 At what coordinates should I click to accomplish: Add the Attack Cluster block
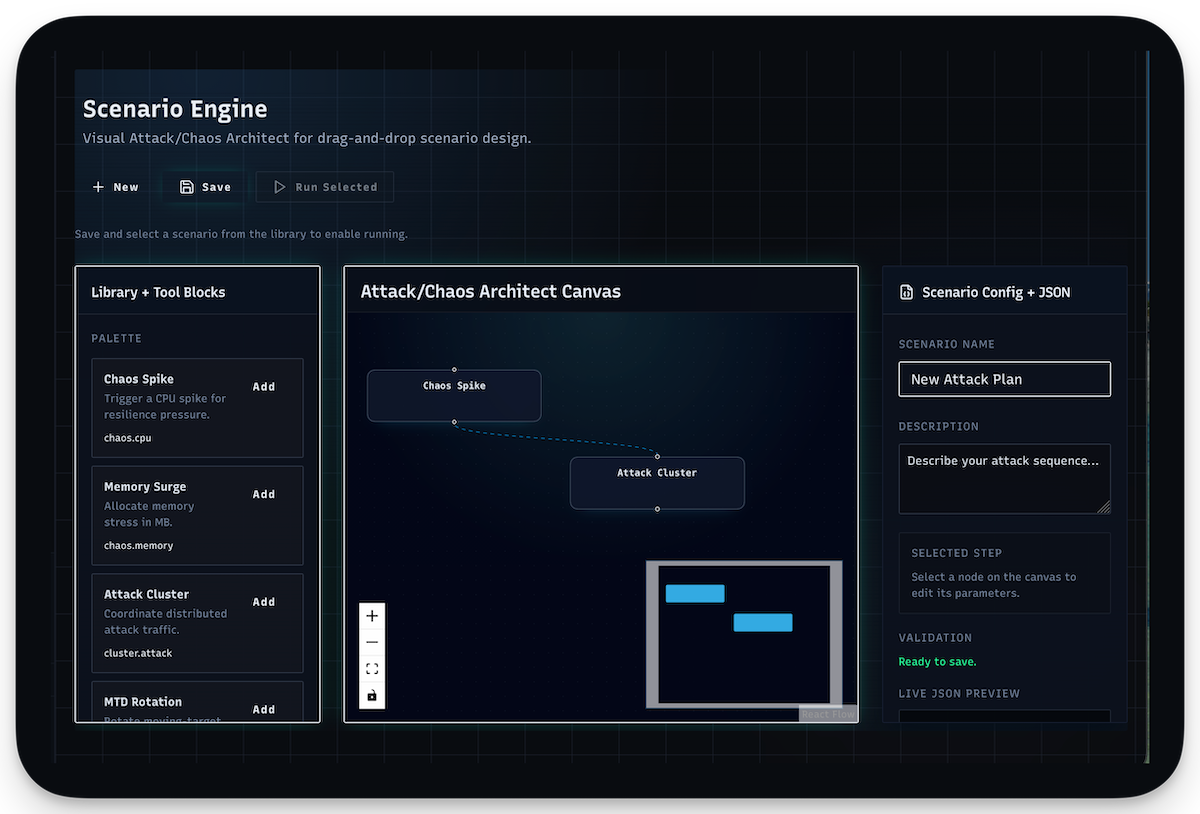(263, 602)
